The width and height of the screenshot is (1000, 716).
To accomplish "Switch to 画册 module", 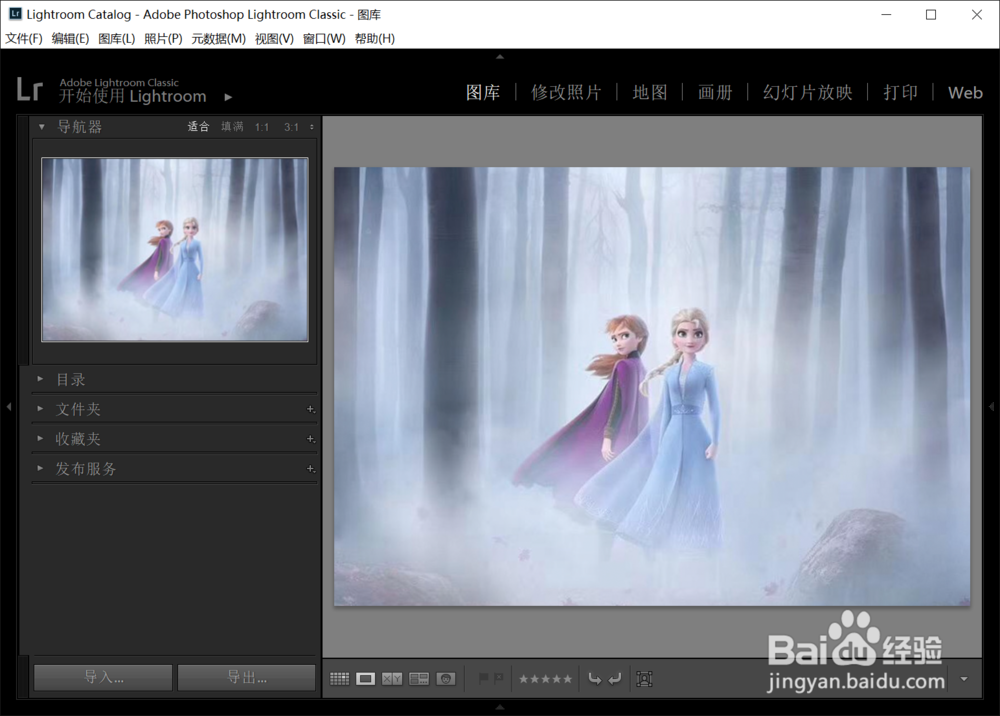I will (715, 93).
